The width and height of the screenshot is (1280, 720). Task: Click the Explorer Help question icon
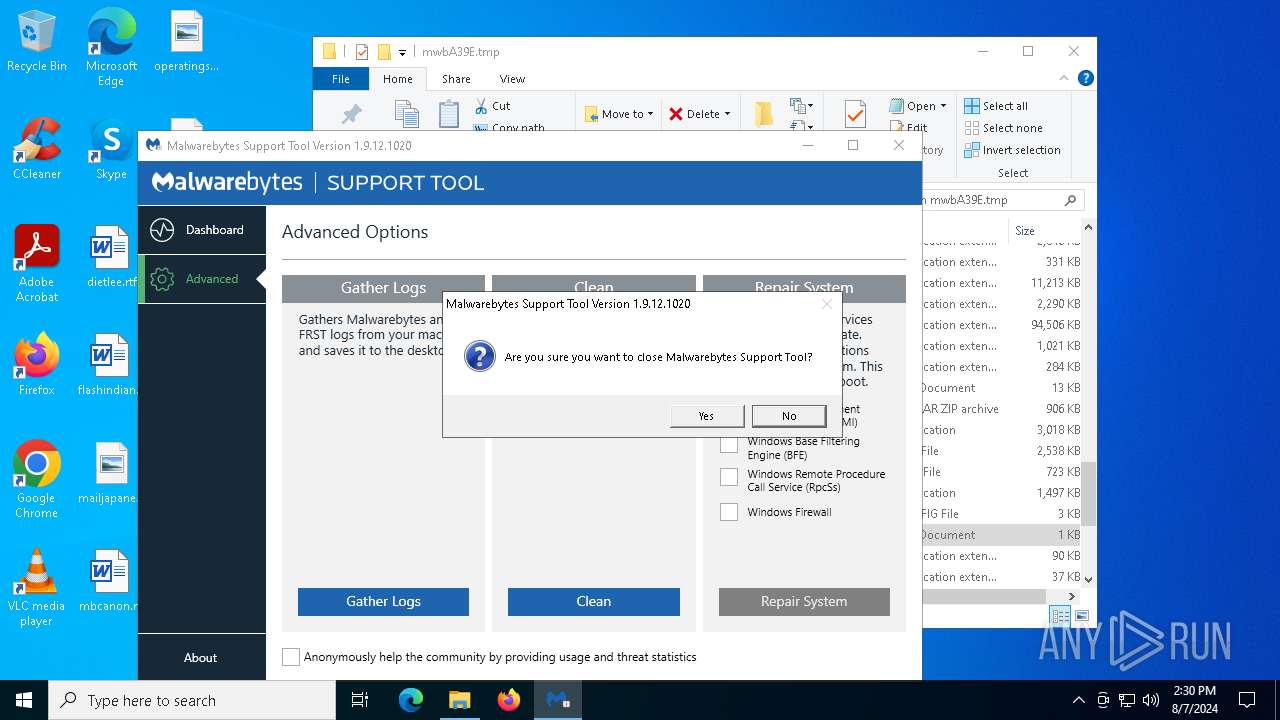[x=1085, y=78]
